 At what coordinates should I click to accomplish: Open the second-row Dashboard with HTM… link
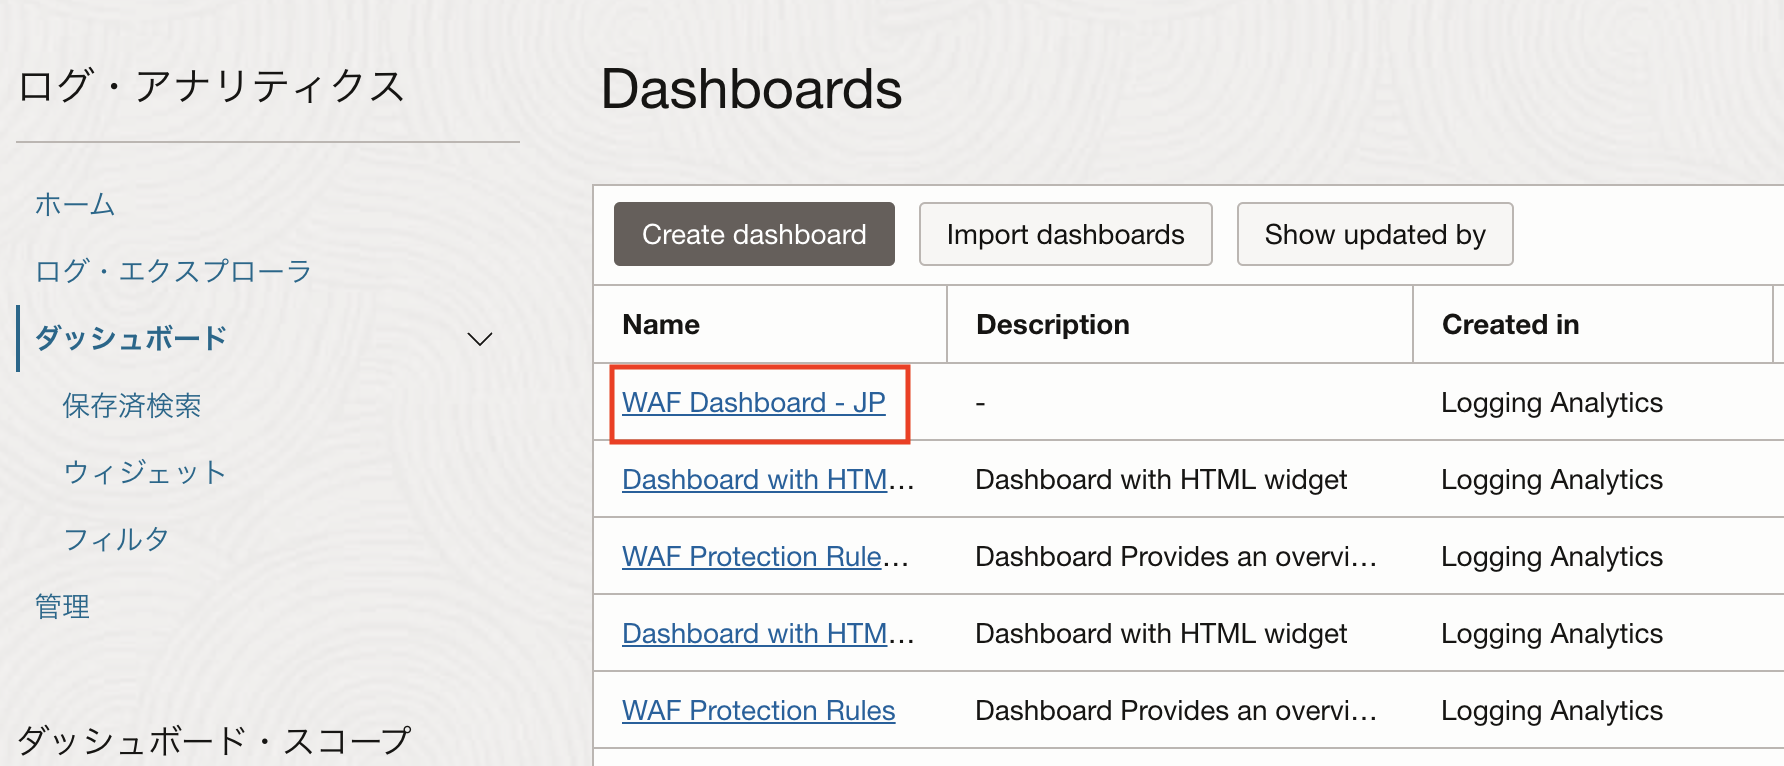point(766,480)
